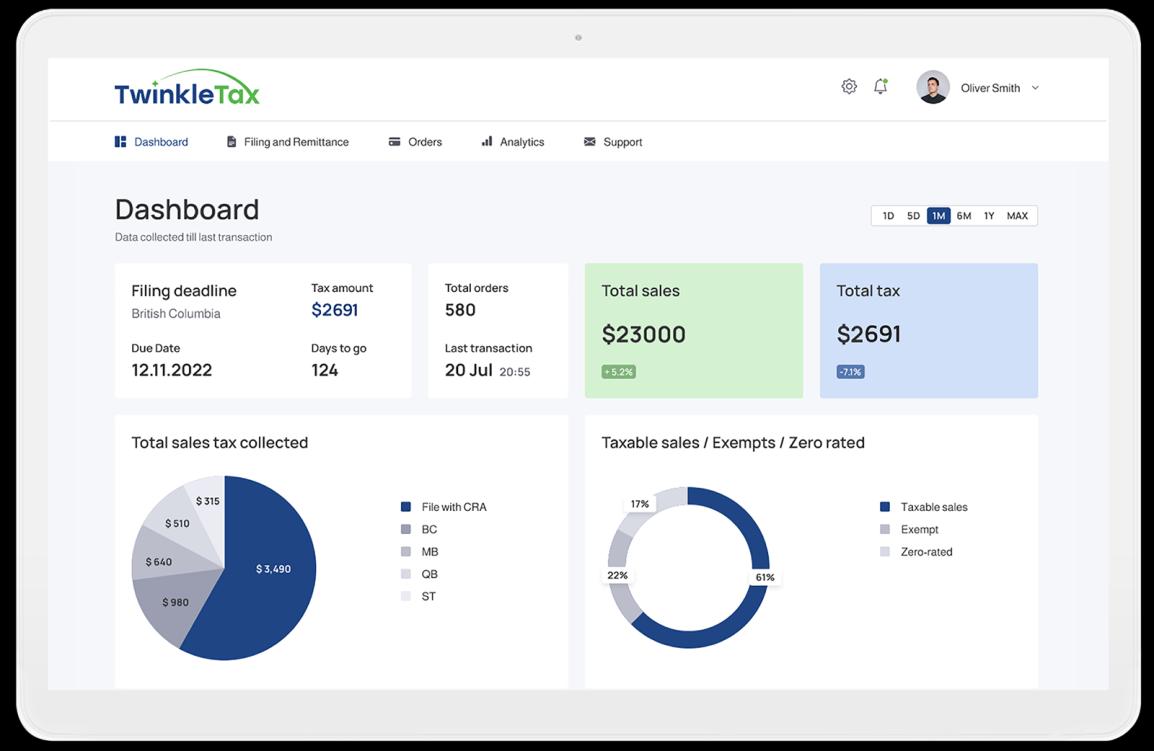Image resolution: width=1154 pixels, height=751 pixels.
Task: Click the Filing and Remittance document icon
Action: [x=231, y=141]
